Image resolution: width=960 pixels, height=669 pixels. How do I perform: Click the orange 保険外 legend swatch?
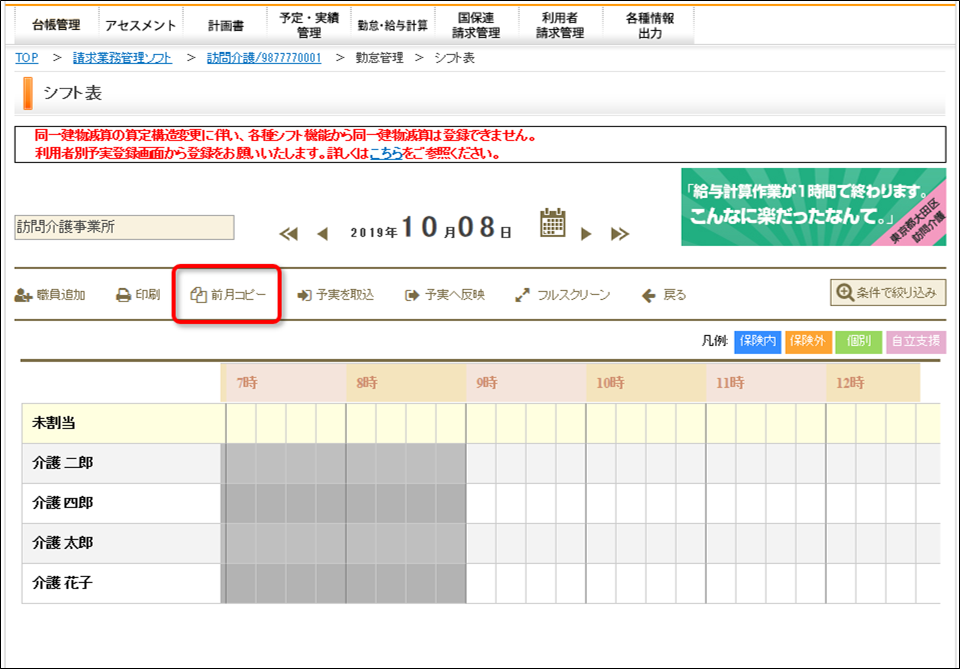coord(808,342)
